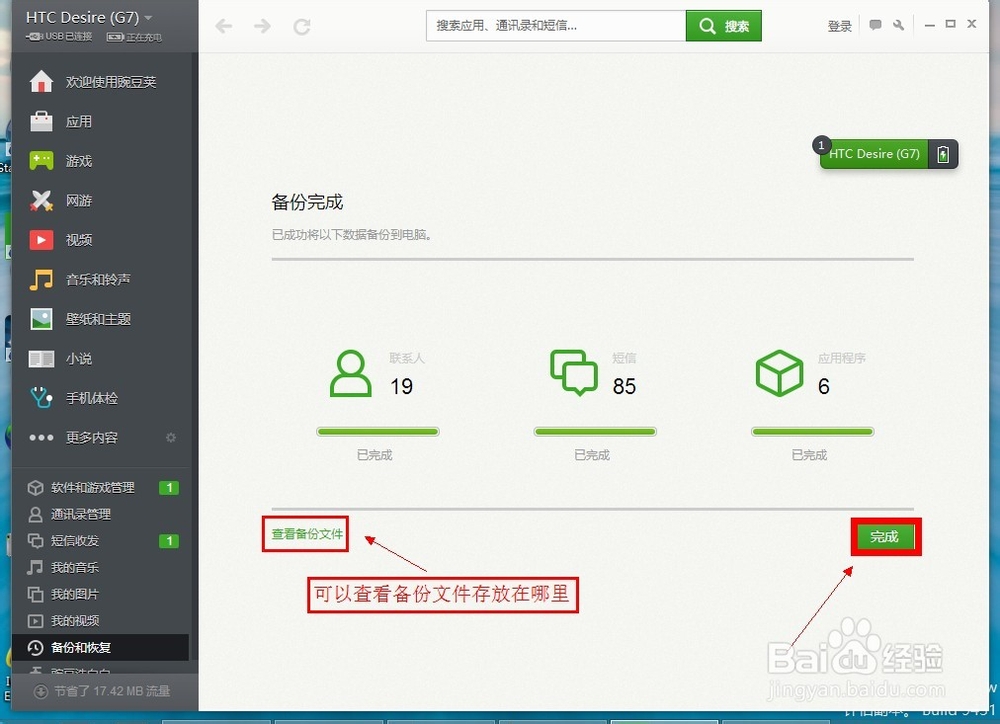Open the 网游 crossed swords icon
Image resolution: width=1000 pixels, height=724 pixels.
41,200
